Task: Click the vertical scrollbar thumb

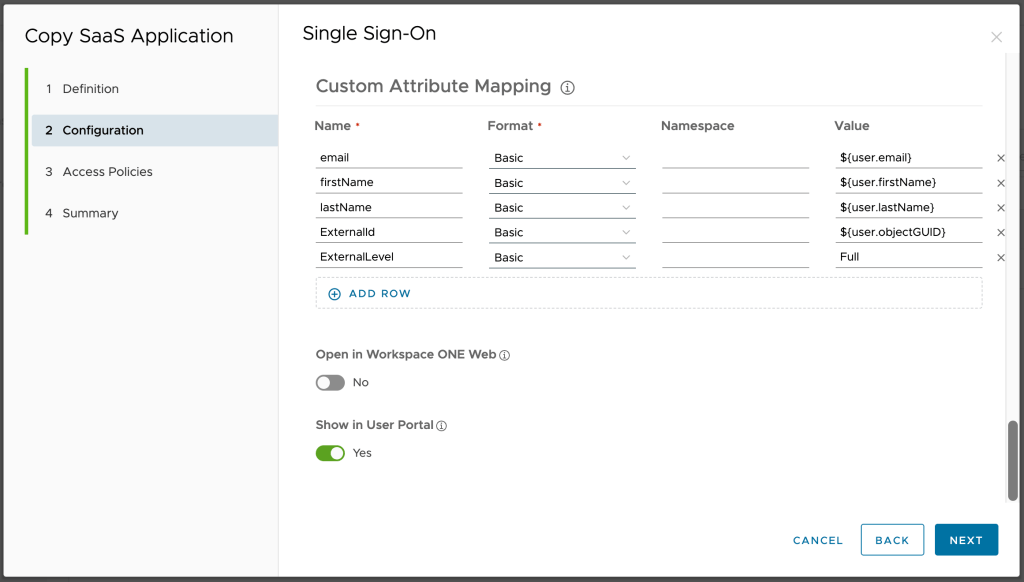Action: 1012,458
